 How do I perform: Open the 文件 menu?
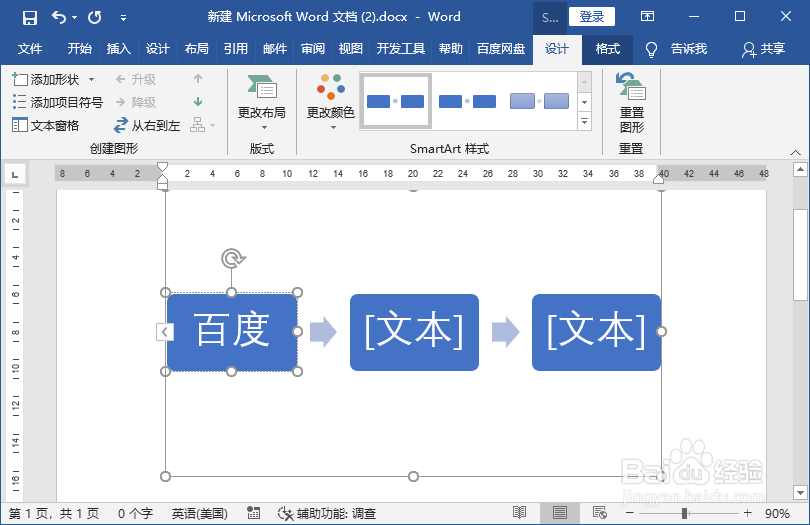30,49
